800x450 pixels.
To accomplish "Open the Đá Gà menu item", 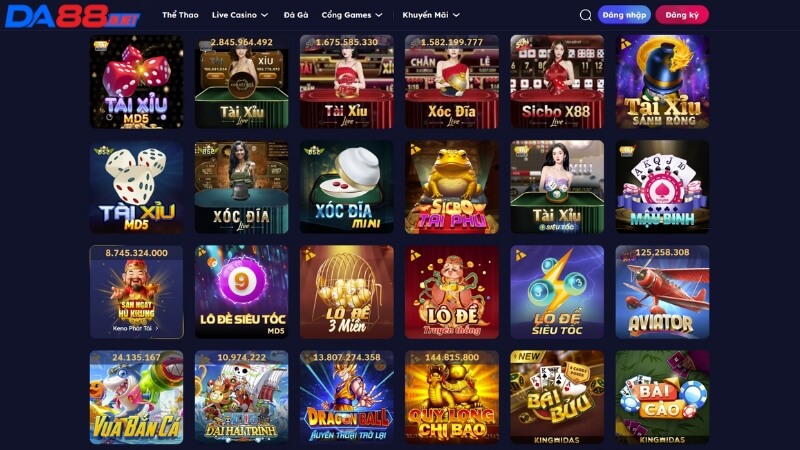I will click(296, 15).
